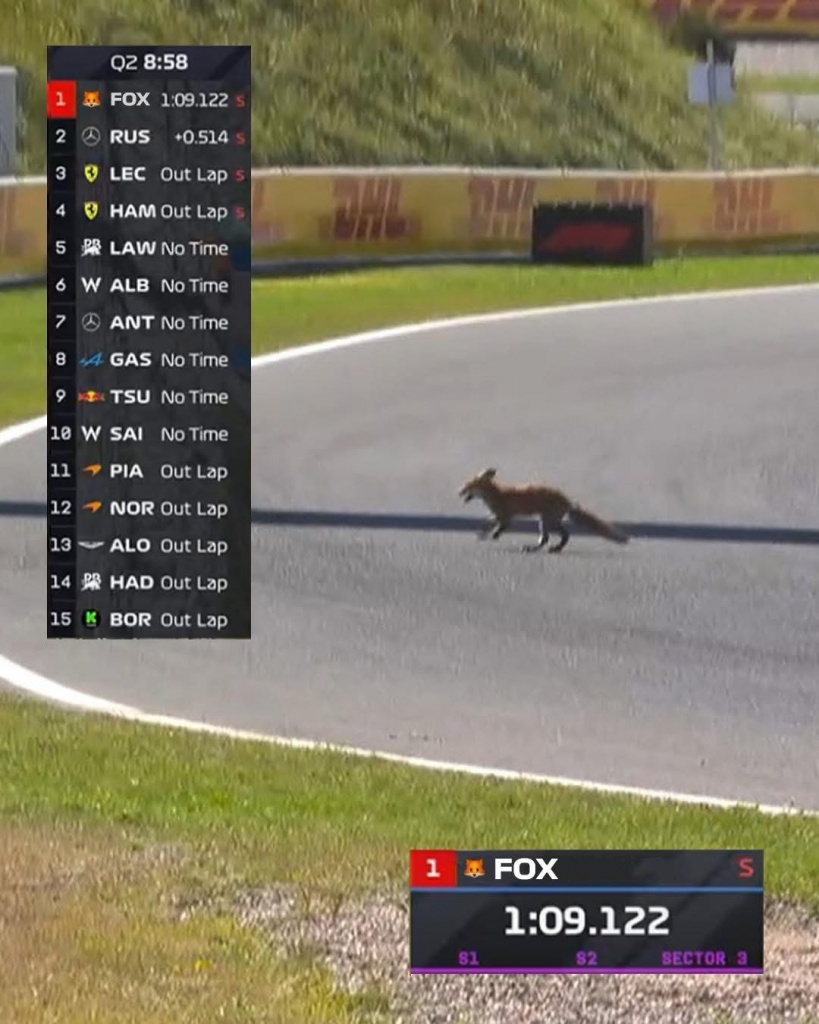Click the SECTOR 3 label in timing bar
Viewport: 819px width, 1024px height.
[x=704, y=958]
